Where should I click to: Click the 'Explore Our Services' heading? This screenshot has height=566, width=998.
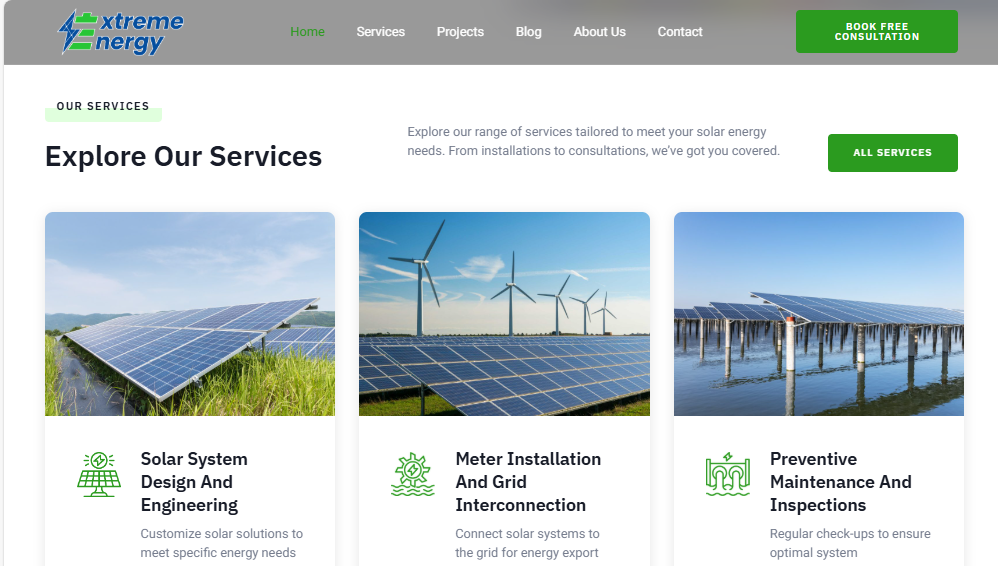[x=183, y=157]
